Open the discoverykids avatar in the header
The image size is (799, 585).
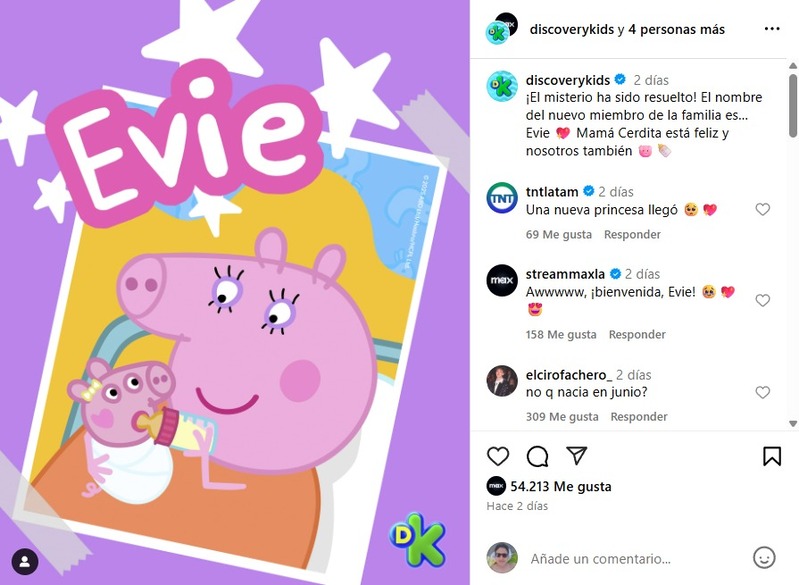point(497,33)
